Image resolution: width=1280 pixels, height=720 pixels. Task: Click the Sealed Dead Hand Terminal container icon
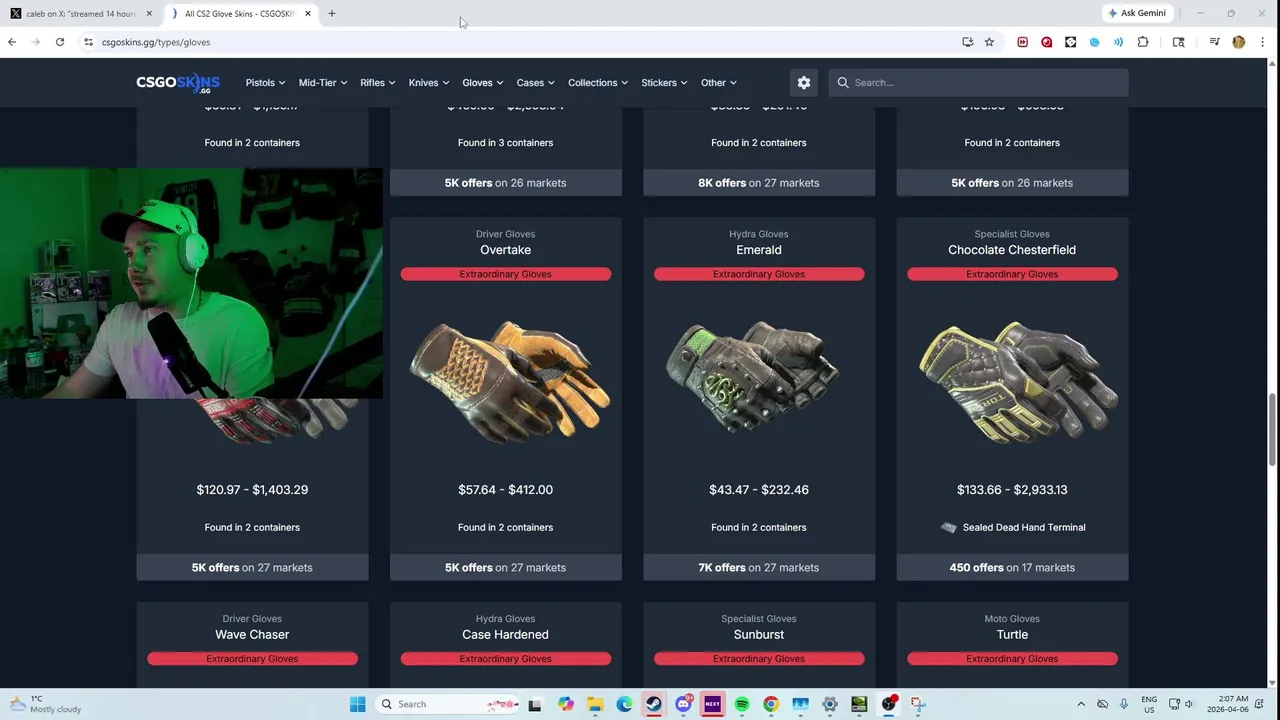[x=948, y=527]
